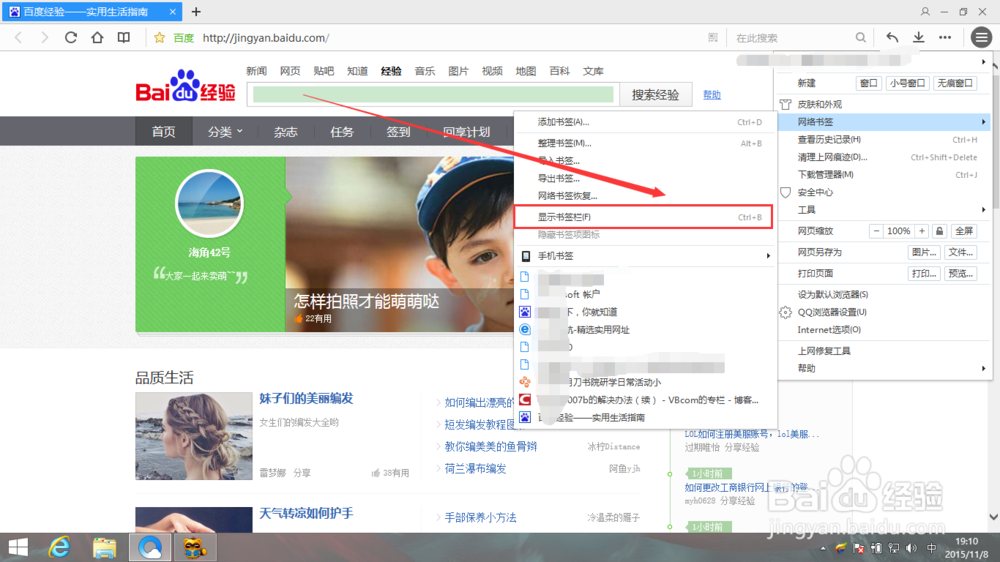Expand the 工具 submenu
Viewport: 1000px width, 562px height.
[884, 210]
